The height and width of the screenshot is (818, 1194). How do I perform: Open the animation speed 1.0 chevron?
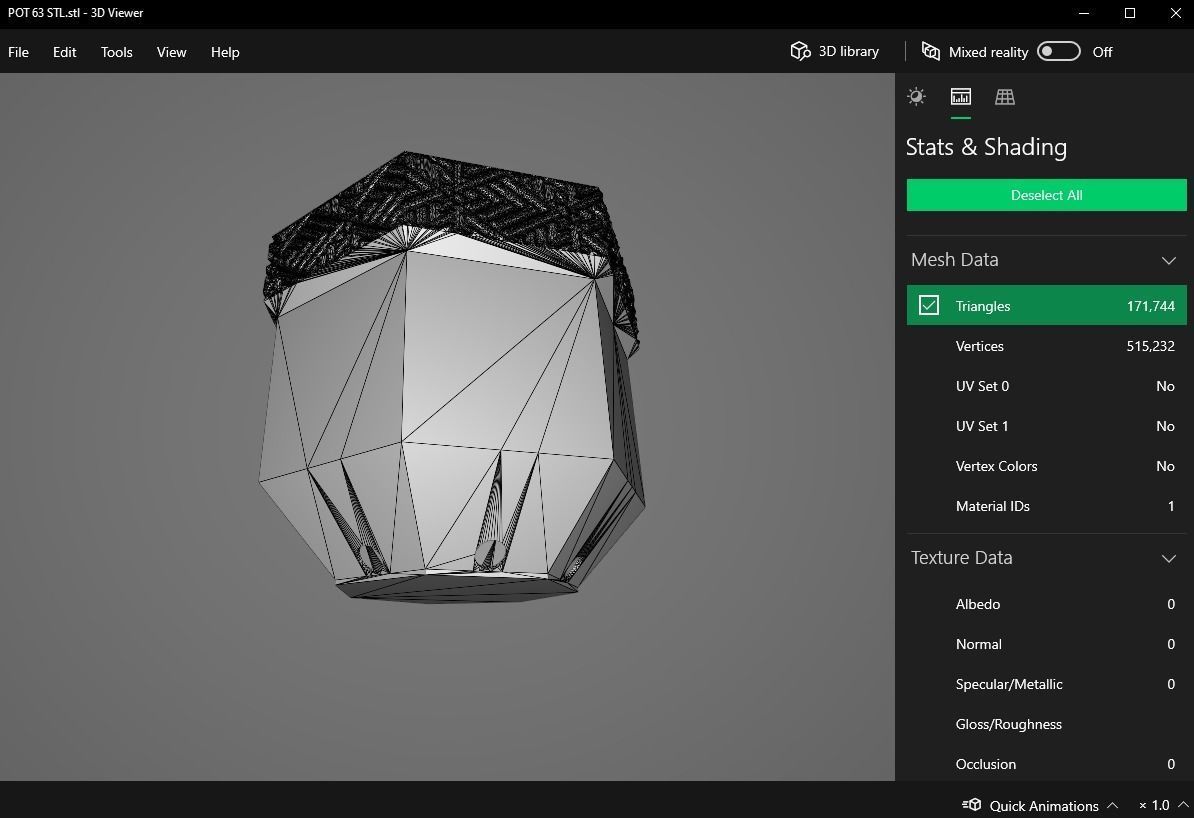(x=1183, y=804)
